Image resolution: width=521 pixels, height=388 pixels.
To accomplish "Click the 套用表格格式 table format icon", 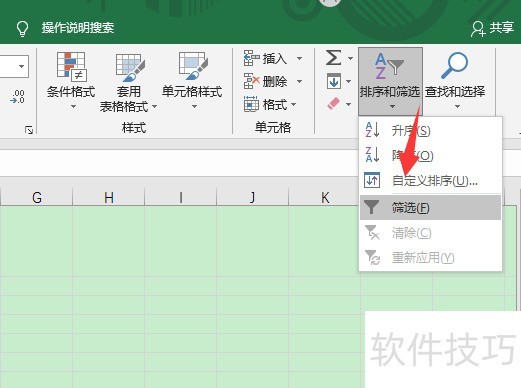I will click(130, 67).
